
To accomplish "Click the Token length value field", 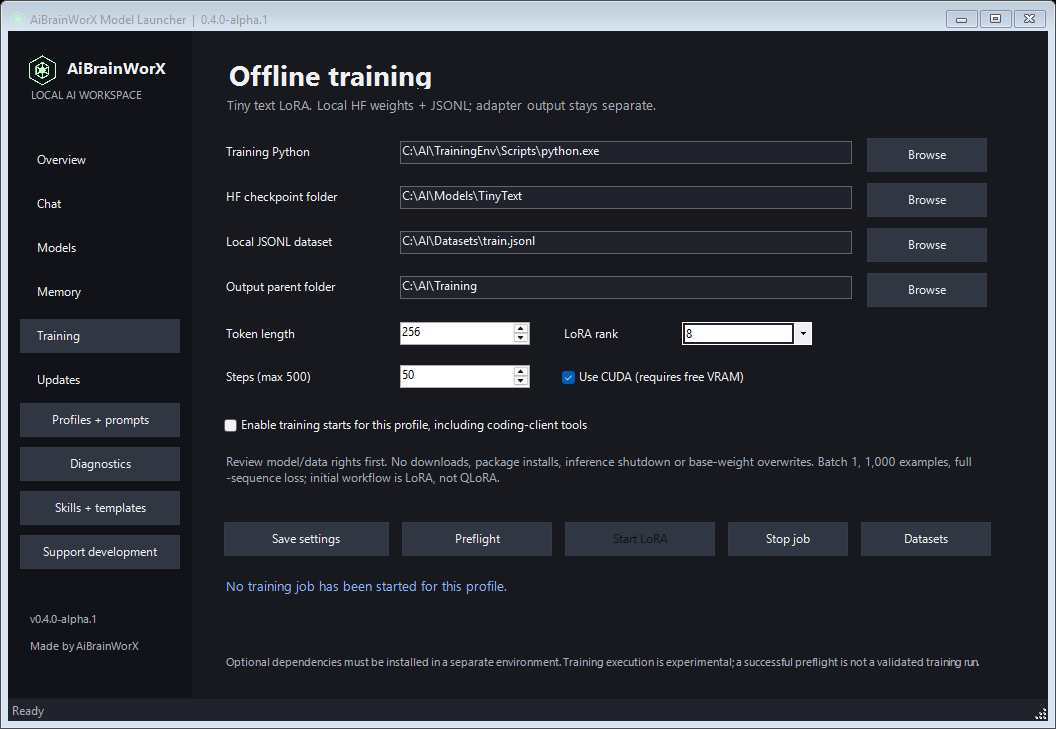I will pos(457,333).
